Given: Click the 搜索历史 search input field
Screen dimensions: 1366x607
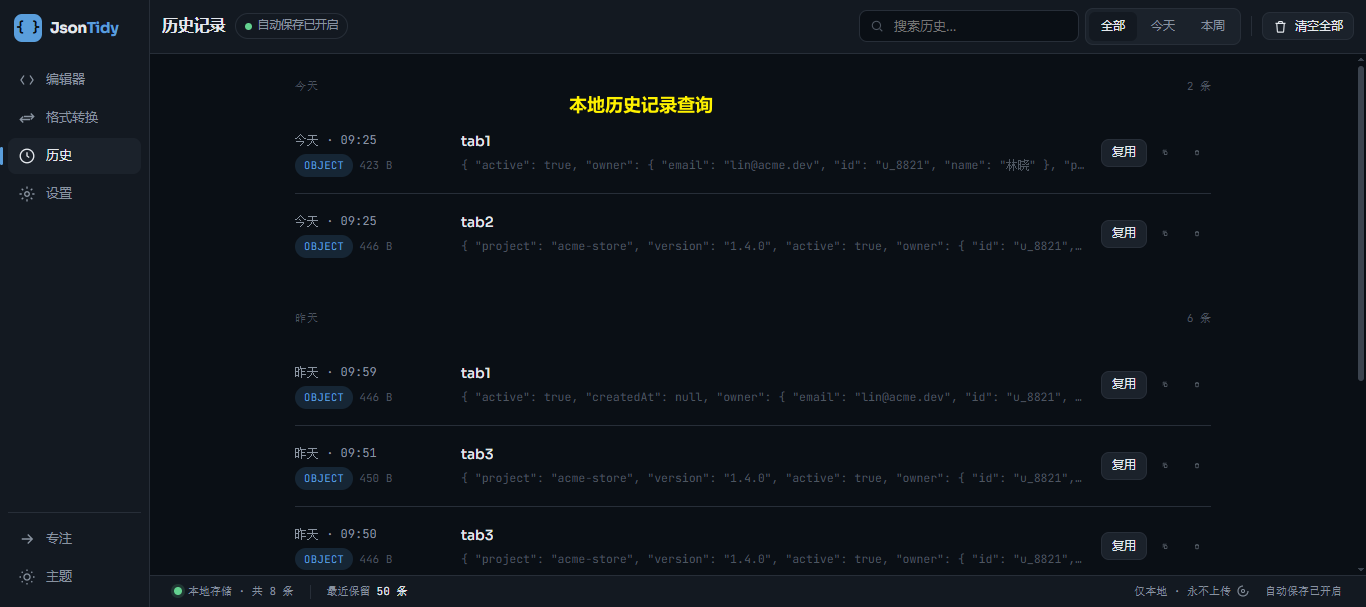Looking at the screenshot, I should click(969, 26).
